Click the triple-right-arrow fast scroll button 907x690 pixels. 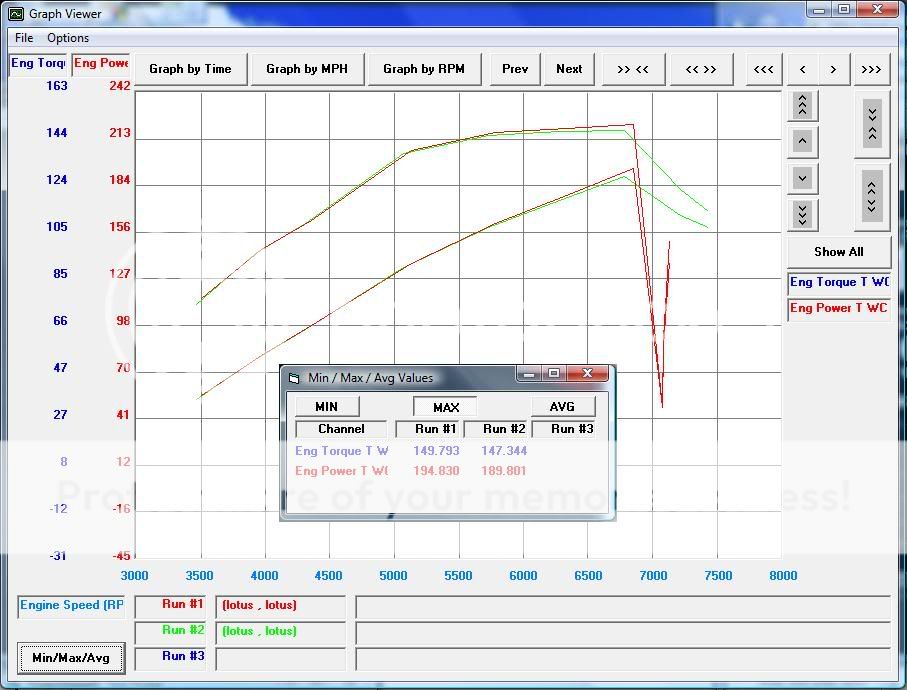coord(871,69)
